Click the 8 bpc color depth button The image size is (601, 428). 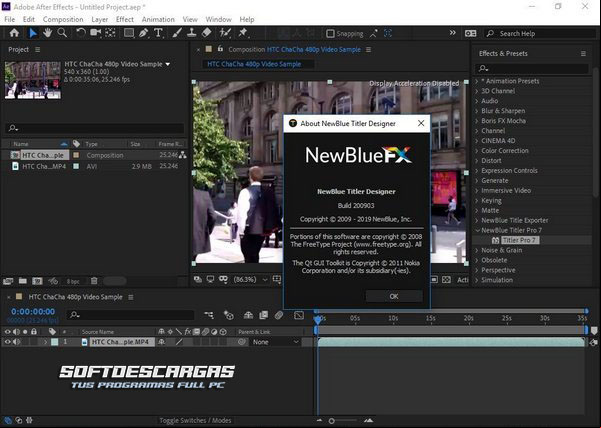click(x=73, y=282)
